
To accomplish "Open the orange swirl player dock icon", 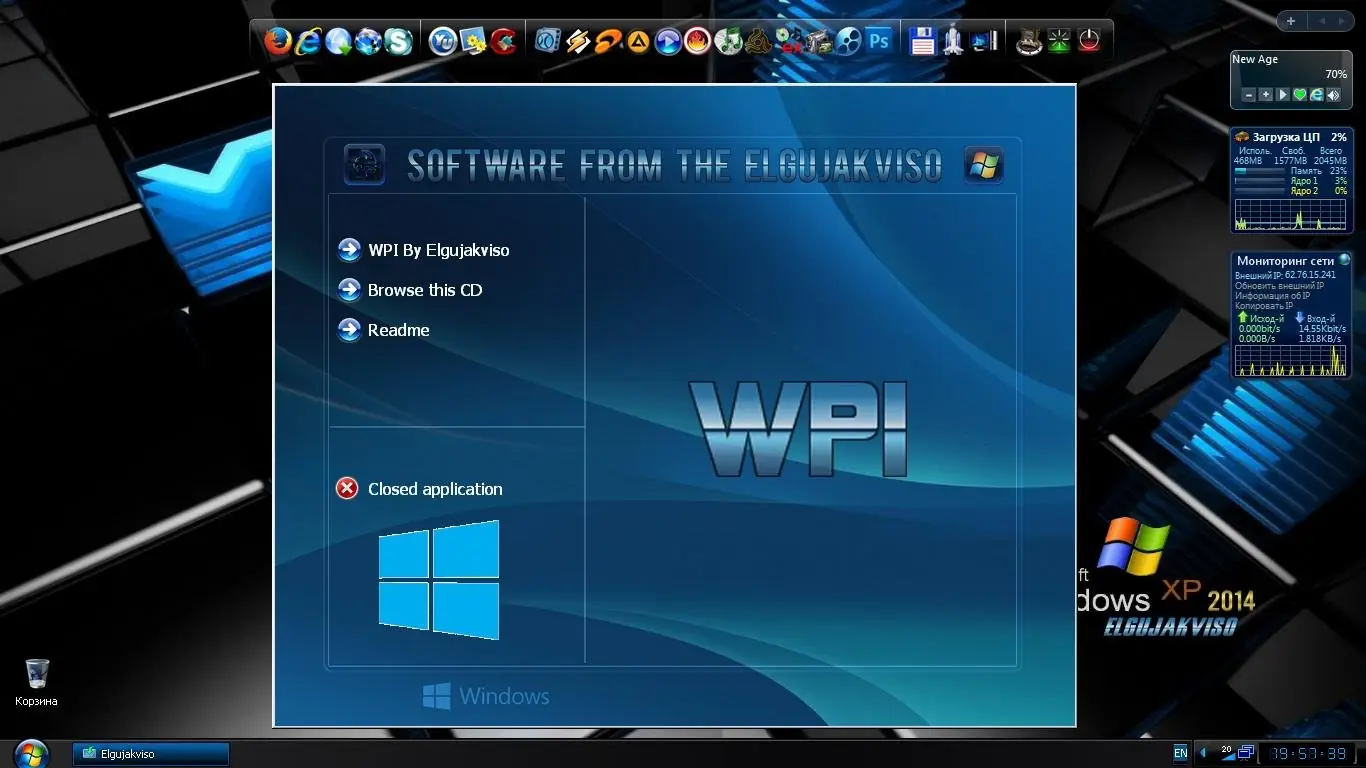I will pos(608,41).
